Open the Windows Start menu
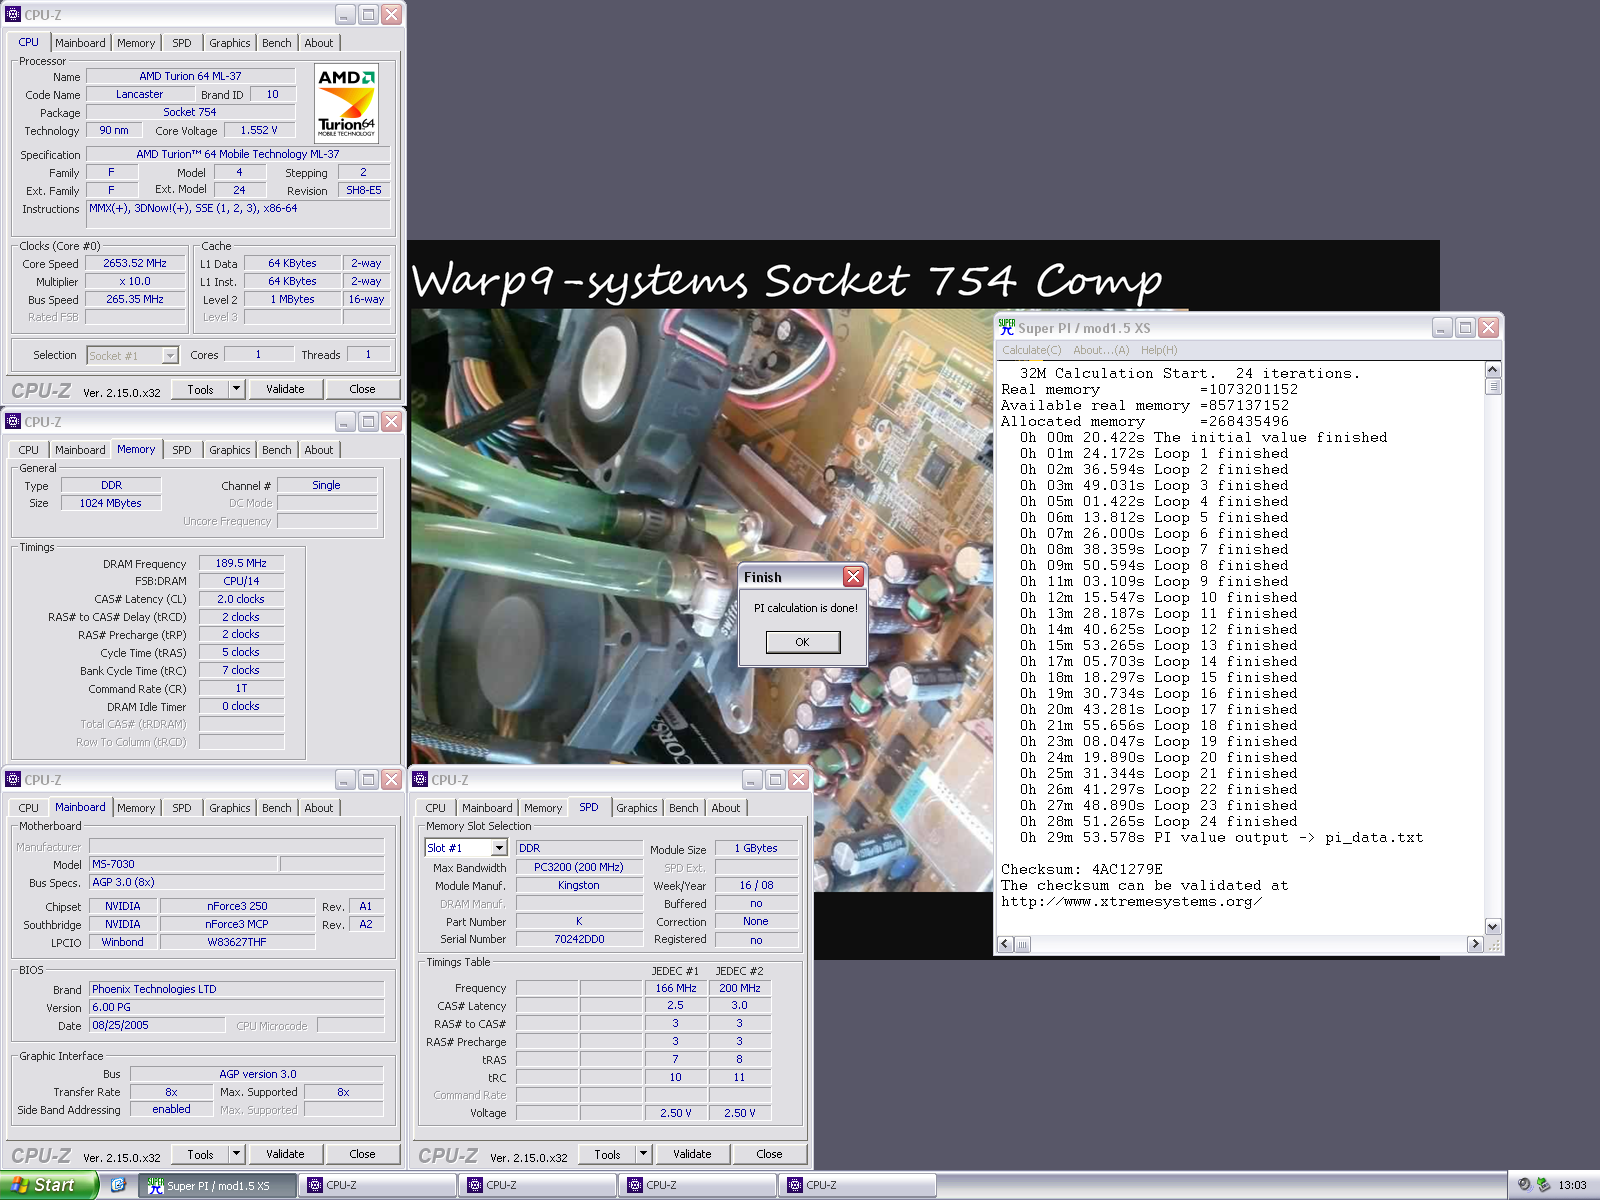The image size is (1600, 1200). [48, 1185]
